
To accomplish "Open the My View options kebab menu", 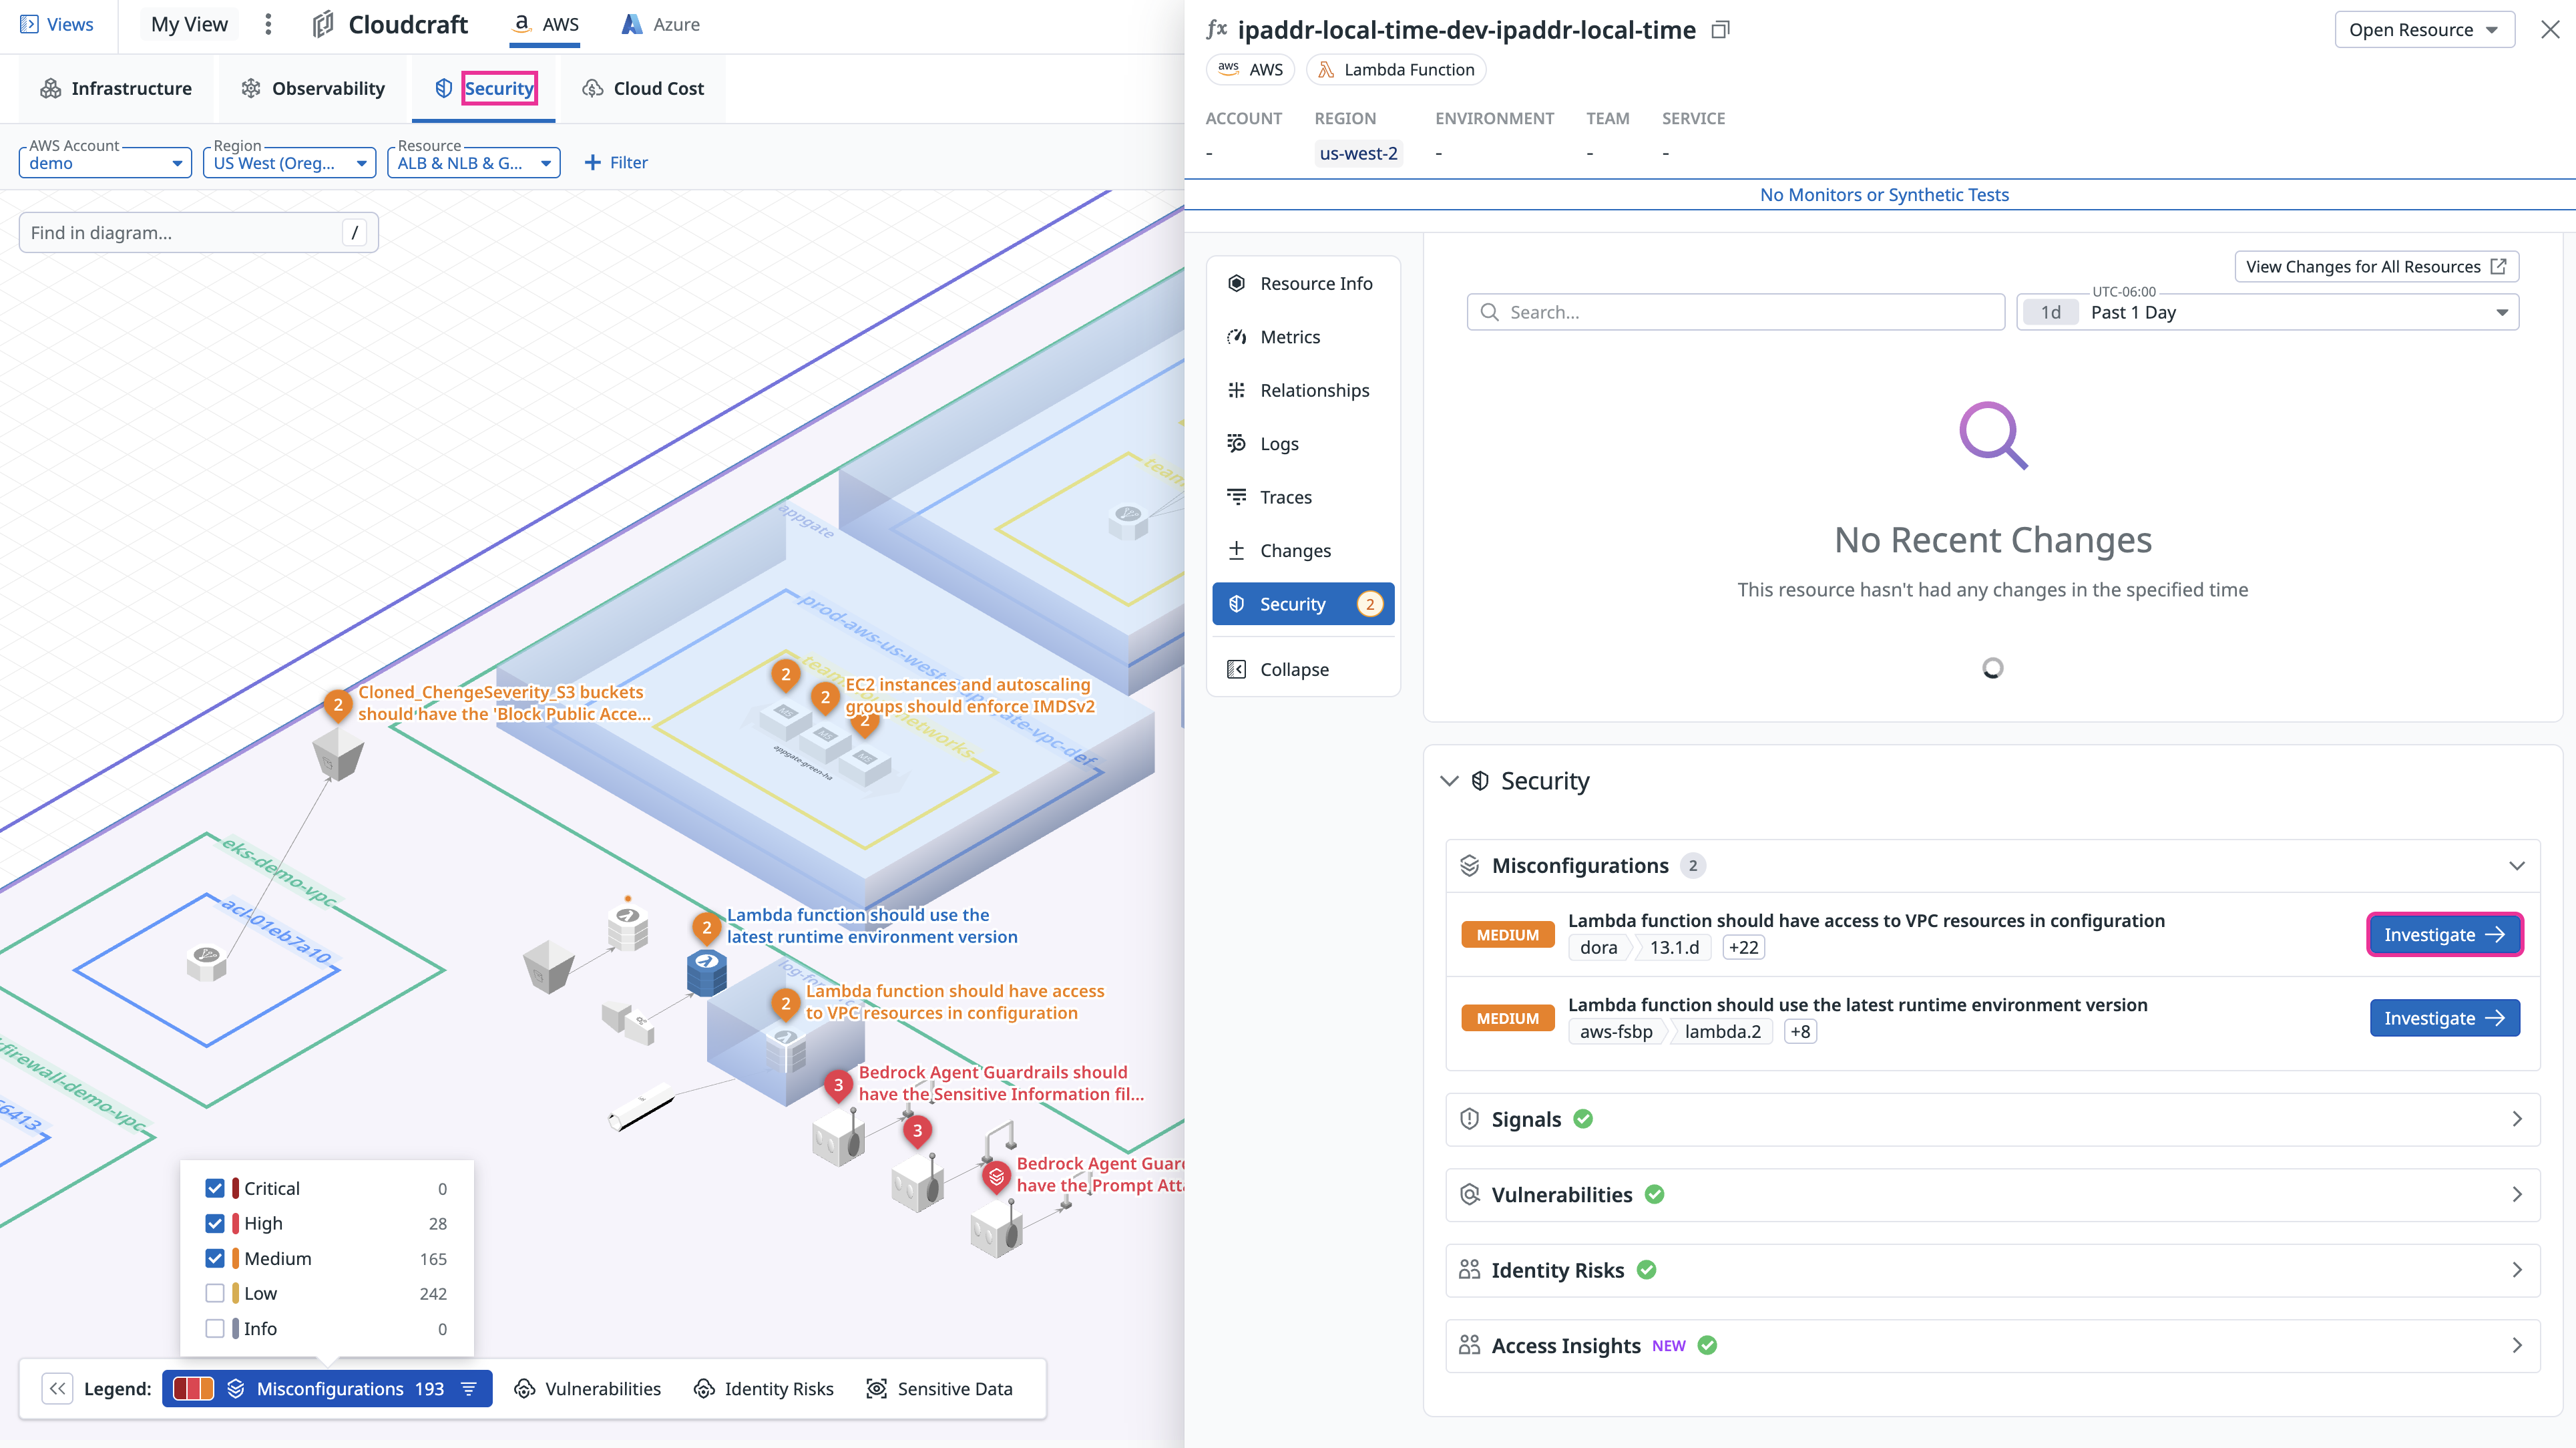I will tap(268, 24).
